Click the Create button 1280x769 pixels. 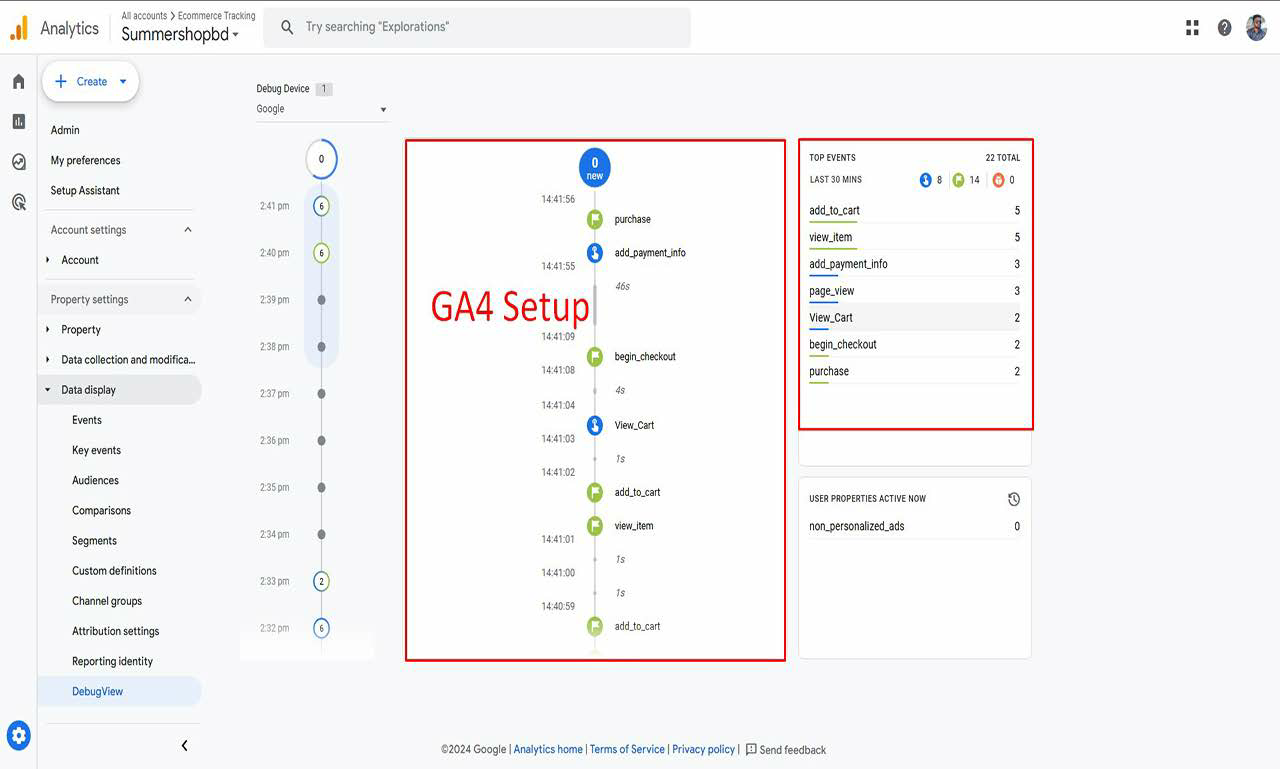click(x=90, y=81)
